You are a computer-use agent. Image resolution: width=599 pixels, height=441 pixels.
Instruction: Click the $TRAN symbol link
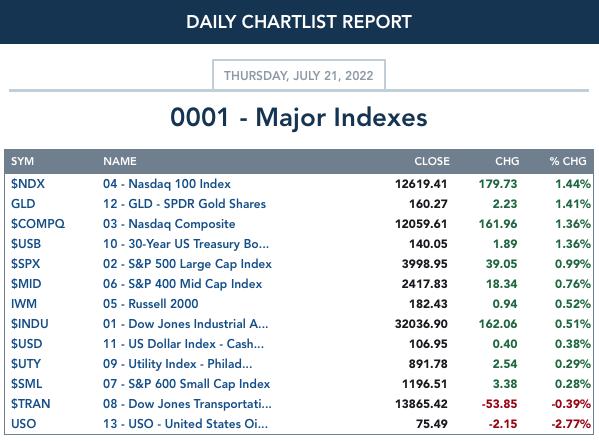tap(31, 404)
